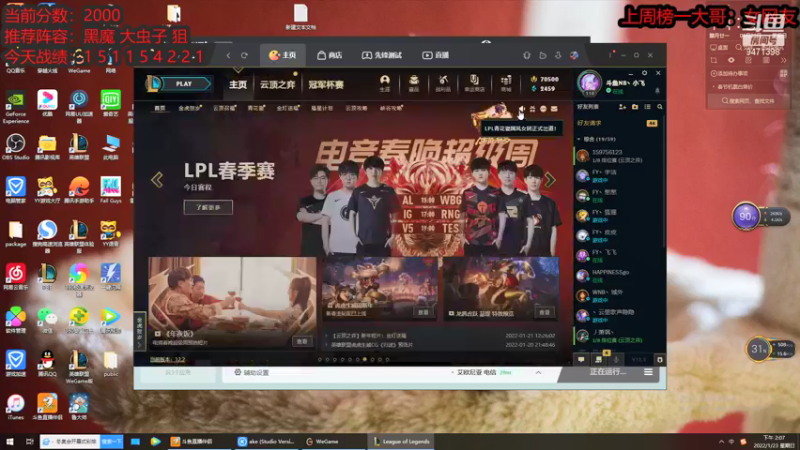This screenshot has height=450, width=800.
Task: Expand system tray hidden icons chevron
Action: (721, 442)
